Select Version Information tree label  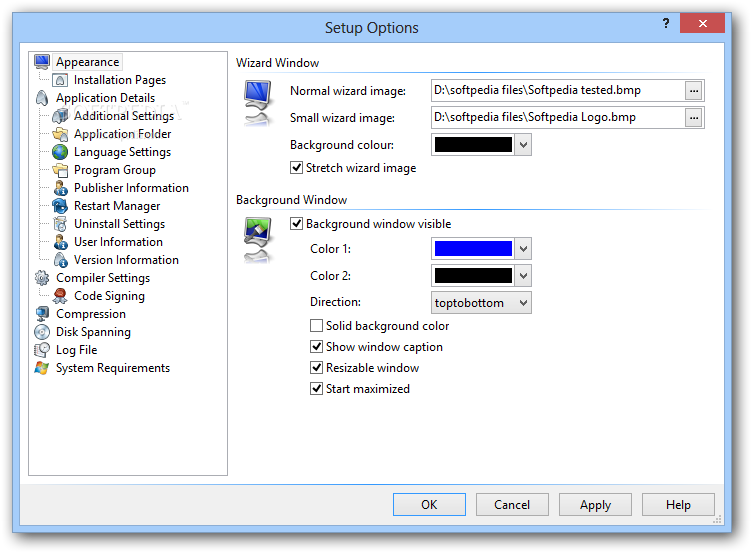point(126,260)
